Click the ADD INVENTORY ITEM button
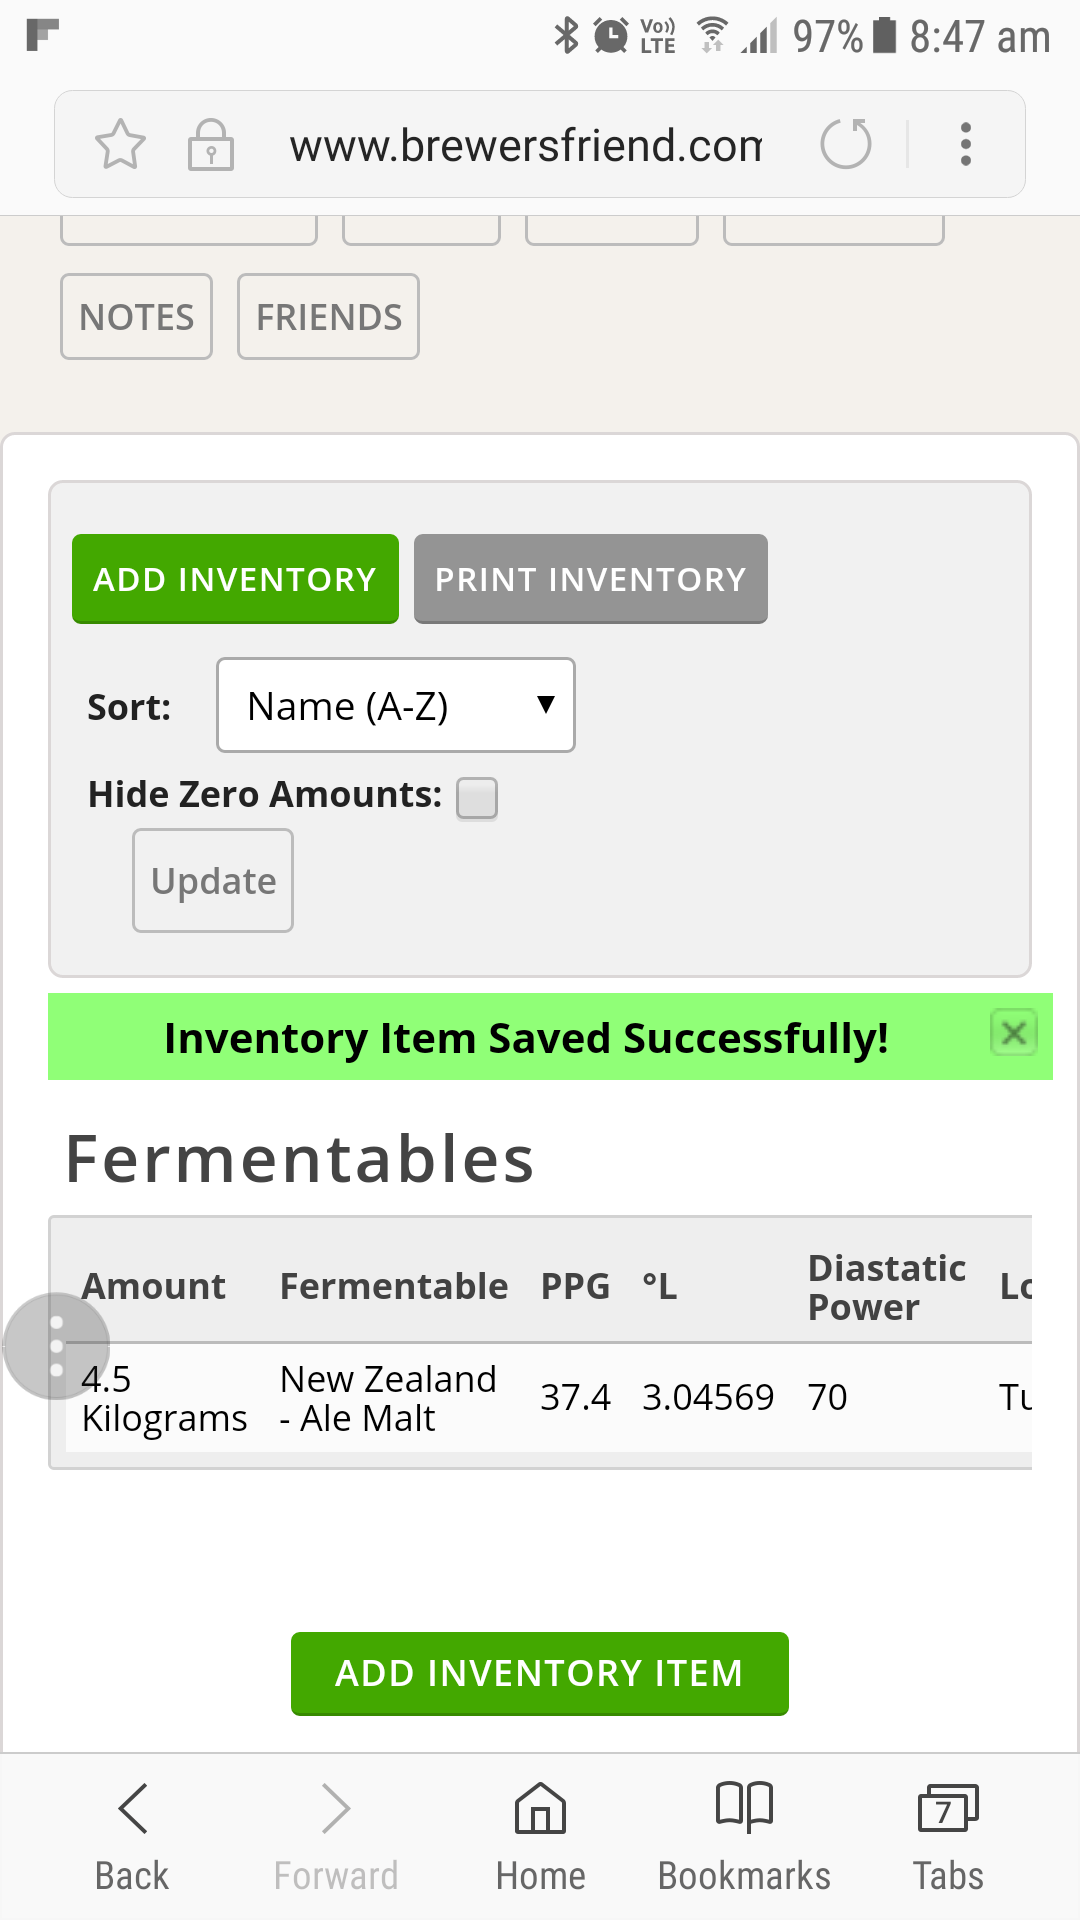The image size is (1080, 1920). click(540, 1674)
